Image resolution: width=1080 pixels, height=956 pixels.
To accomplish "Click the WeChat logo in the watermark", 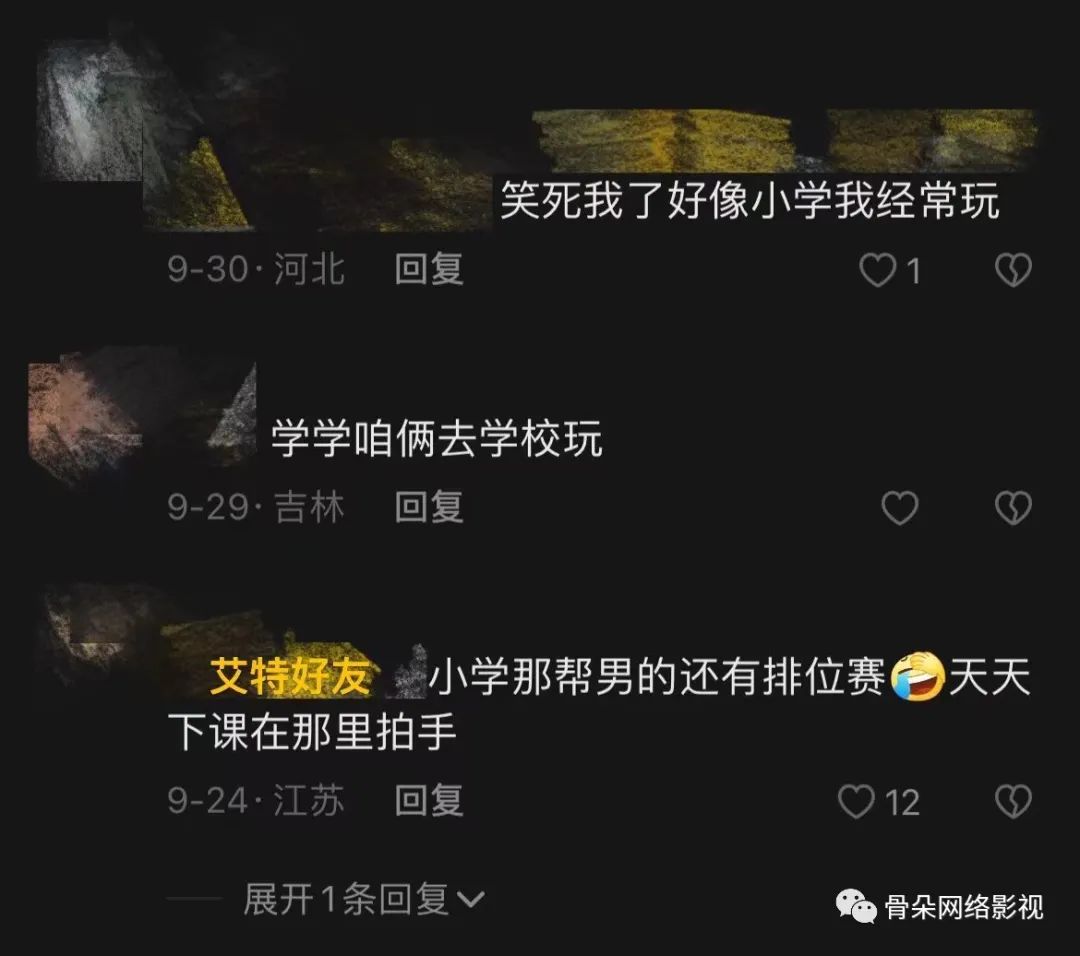I will click(856, 906).
